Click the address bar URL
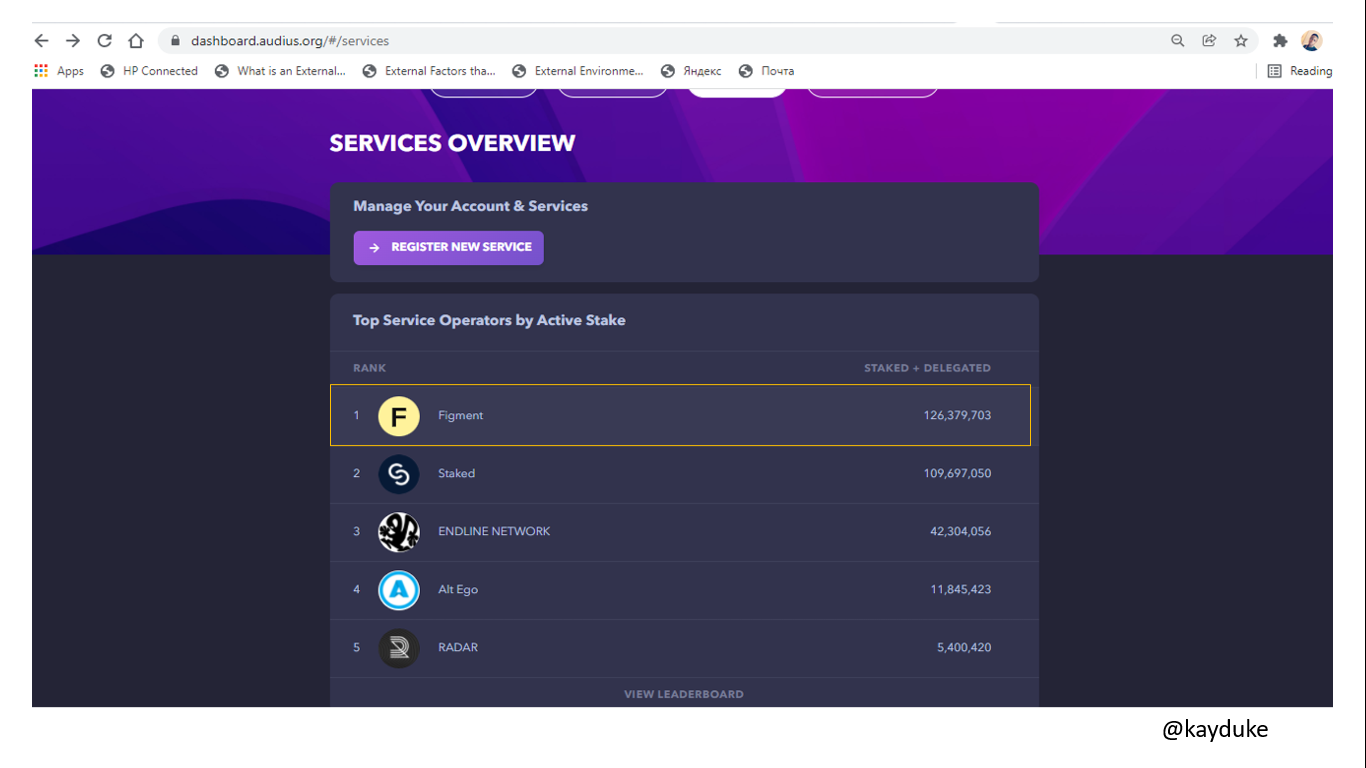 click(x=290, y=41)
